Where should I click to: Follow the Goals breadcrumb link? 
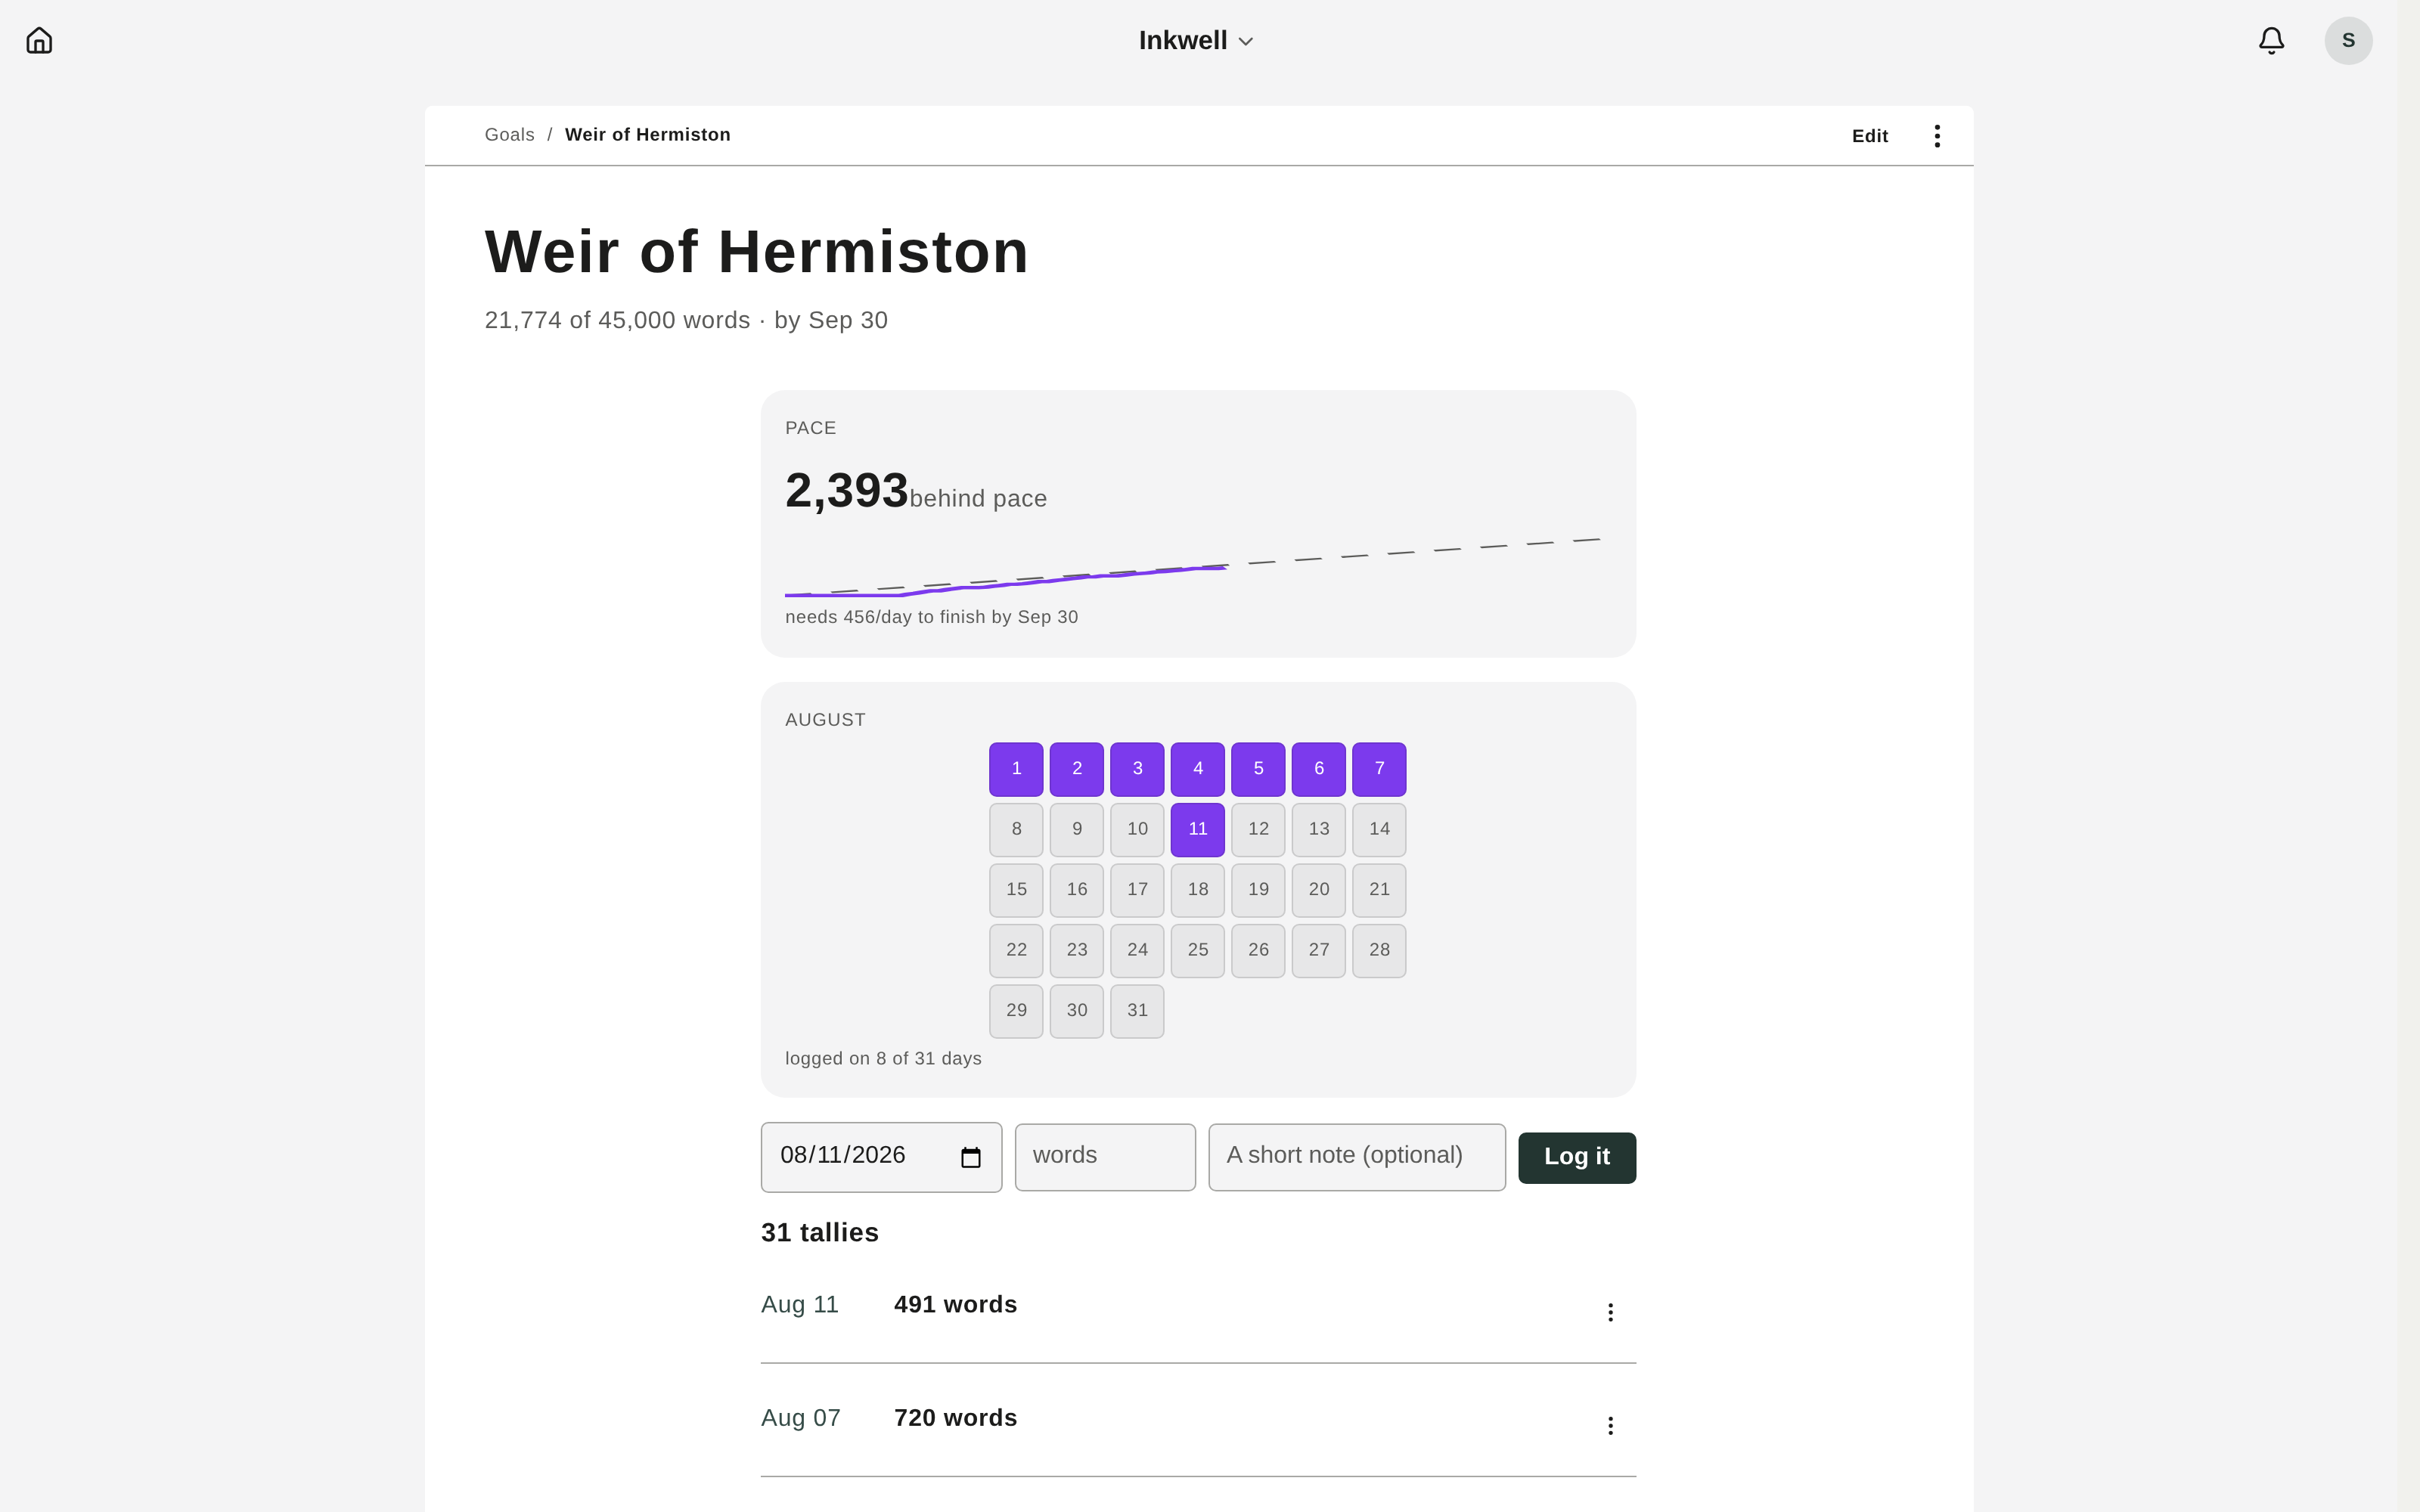point(509,135)
